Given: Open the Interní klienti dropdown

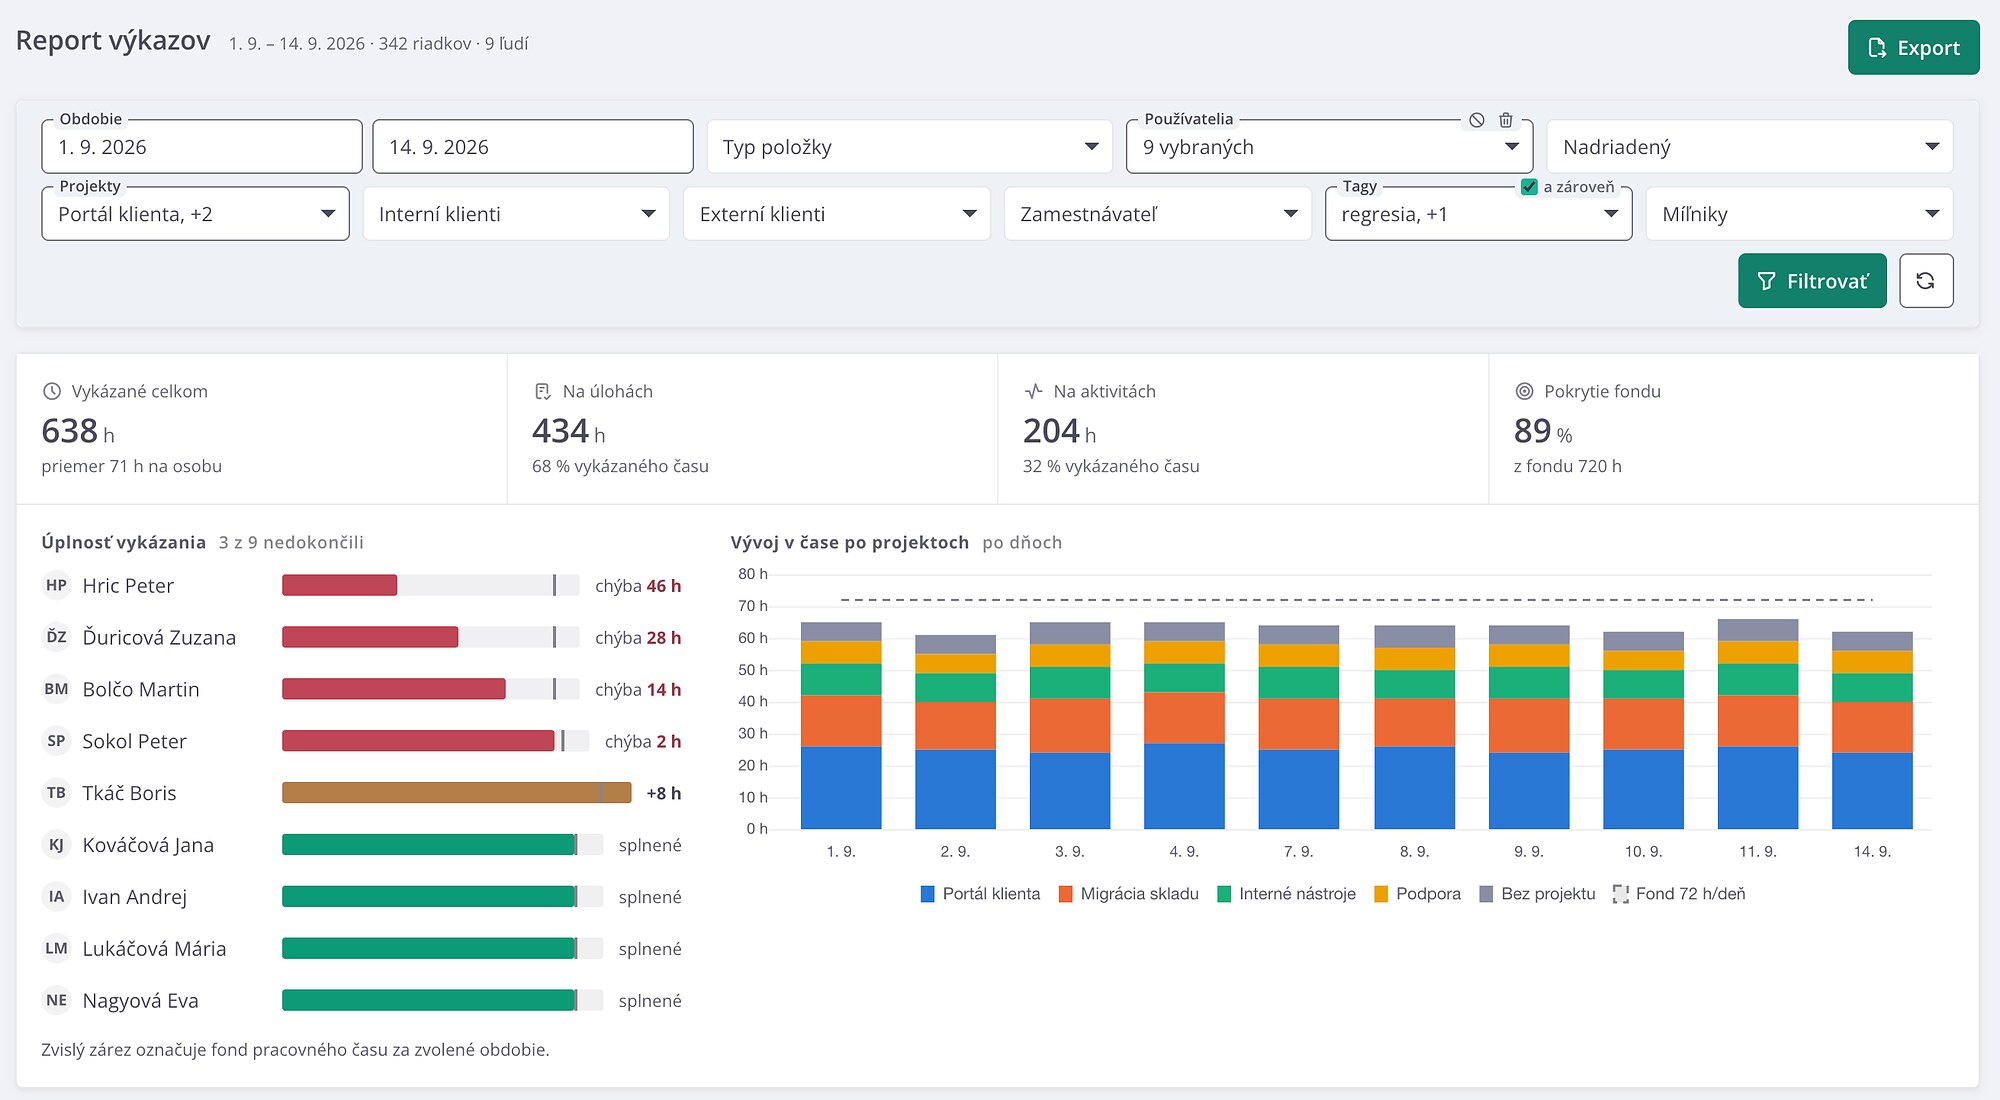Looking at the screenshot, I should (517, 214).
